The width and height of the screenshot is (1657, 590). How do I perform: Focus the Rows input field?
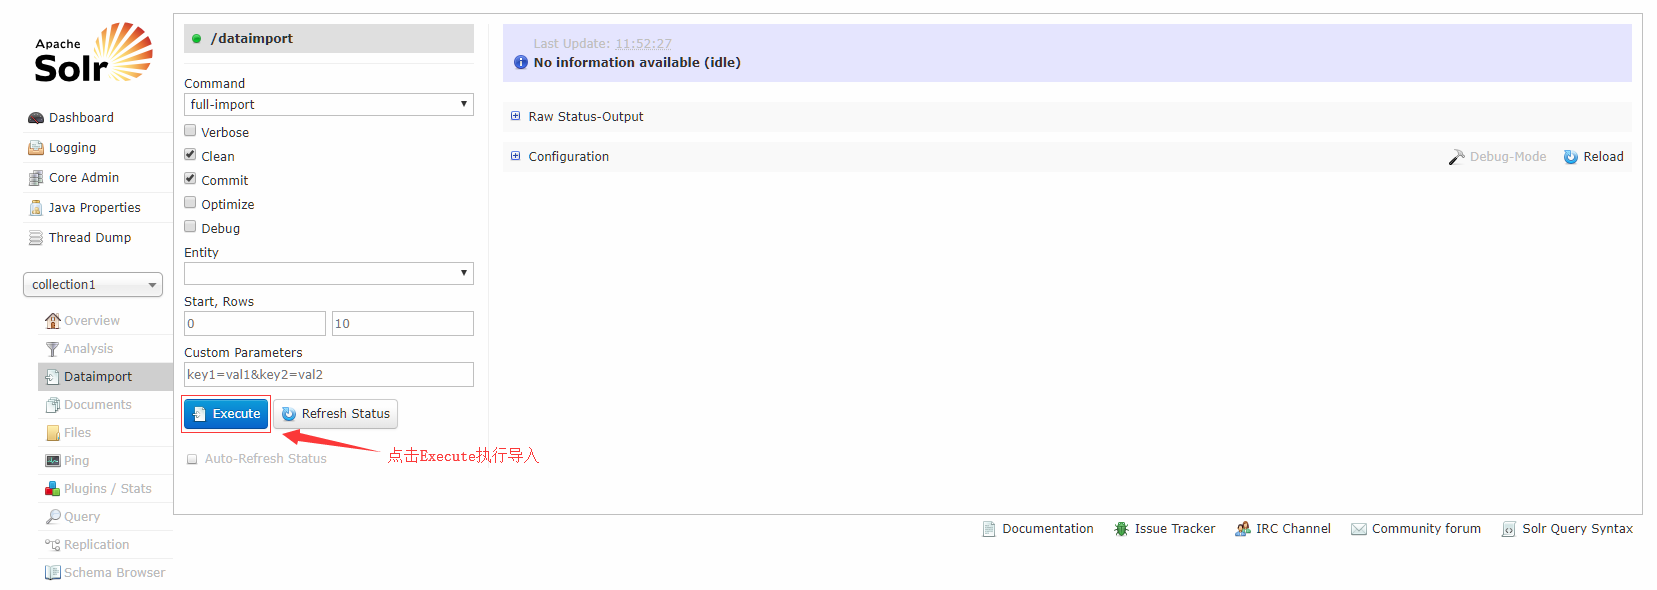(x=403, y=324)
